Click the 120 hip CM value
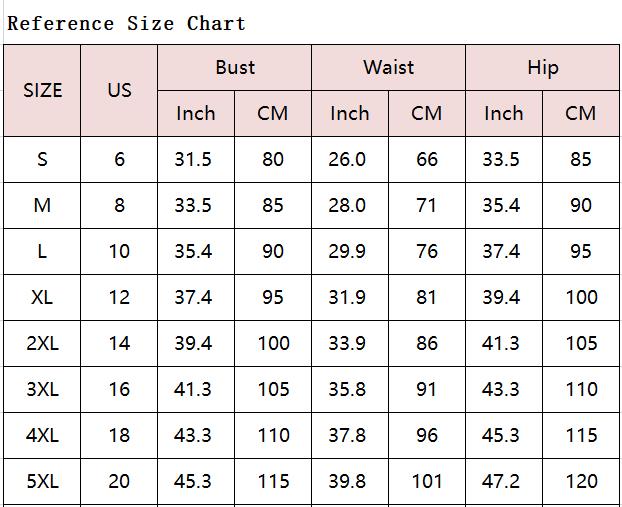Viewport: 622px width, 507px height. click(582, 482)
